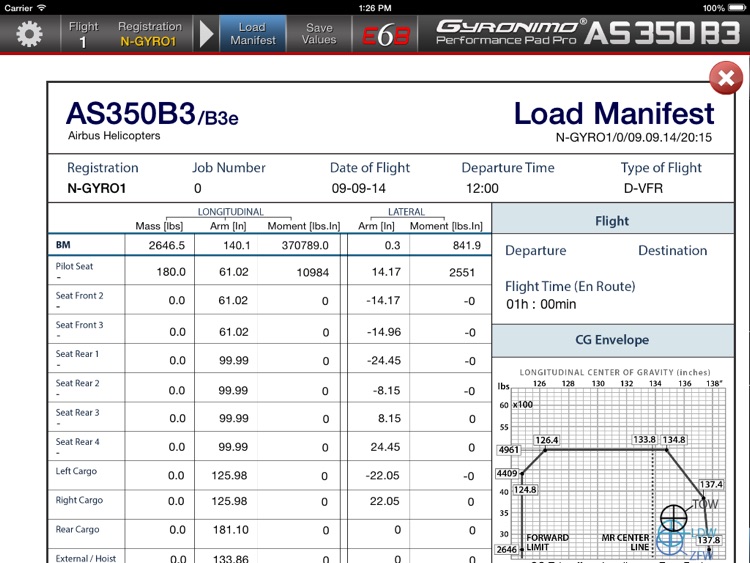
Task: Open settings via the gear icon
Action: coord(29,34)
